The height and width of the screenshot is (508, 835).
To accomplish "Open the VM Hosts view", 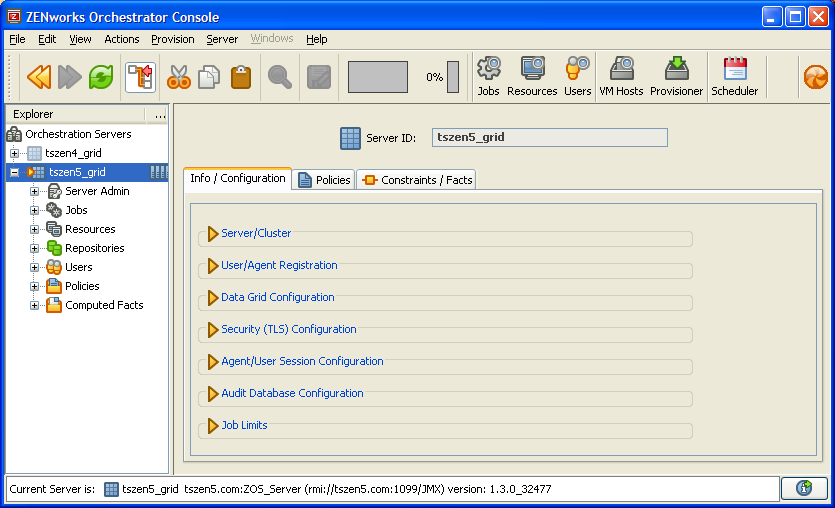I will tap(621, 77).
